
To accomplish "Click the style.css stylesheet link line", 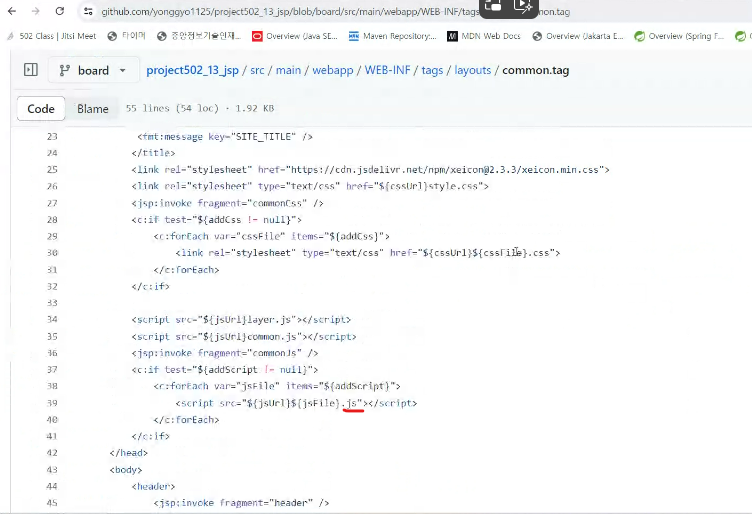I will (x=310, y=186).
